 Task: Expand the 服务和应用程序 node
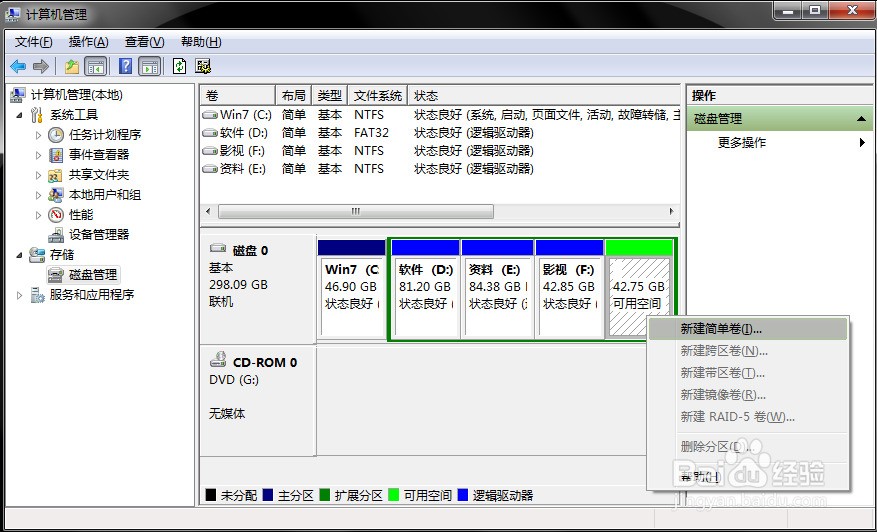pyautogui.click(x=21, y=295)
